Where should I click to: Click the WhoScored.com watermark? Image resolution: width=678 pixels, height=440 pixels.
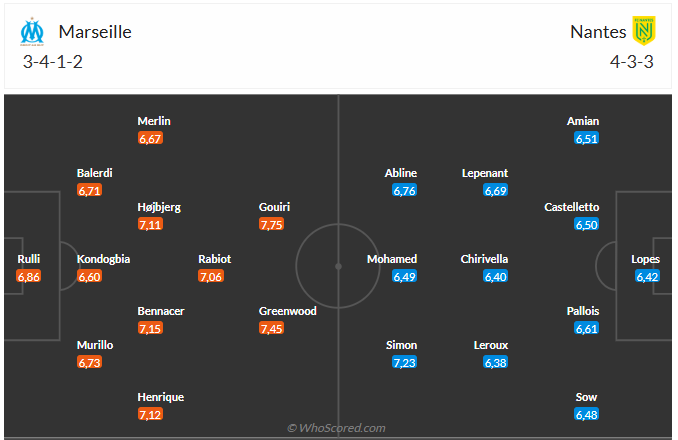(336, 428)
